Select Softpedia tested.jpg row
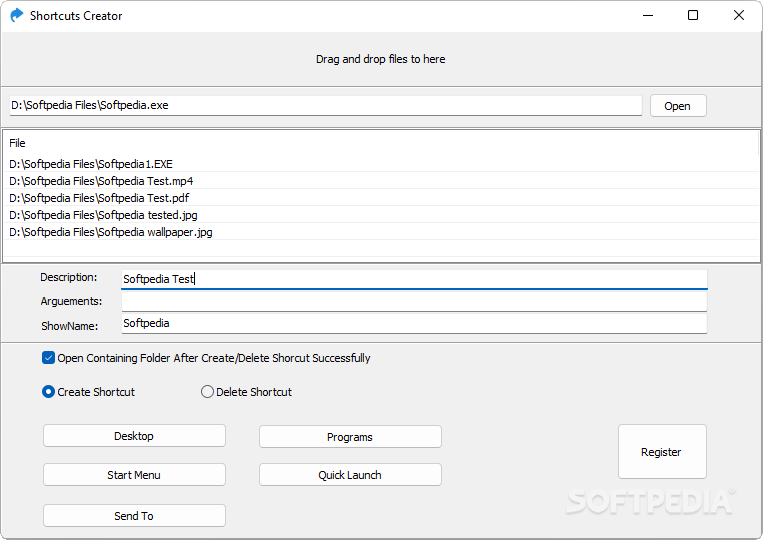This screenshot has height=540, width=763. pos(381,215)
